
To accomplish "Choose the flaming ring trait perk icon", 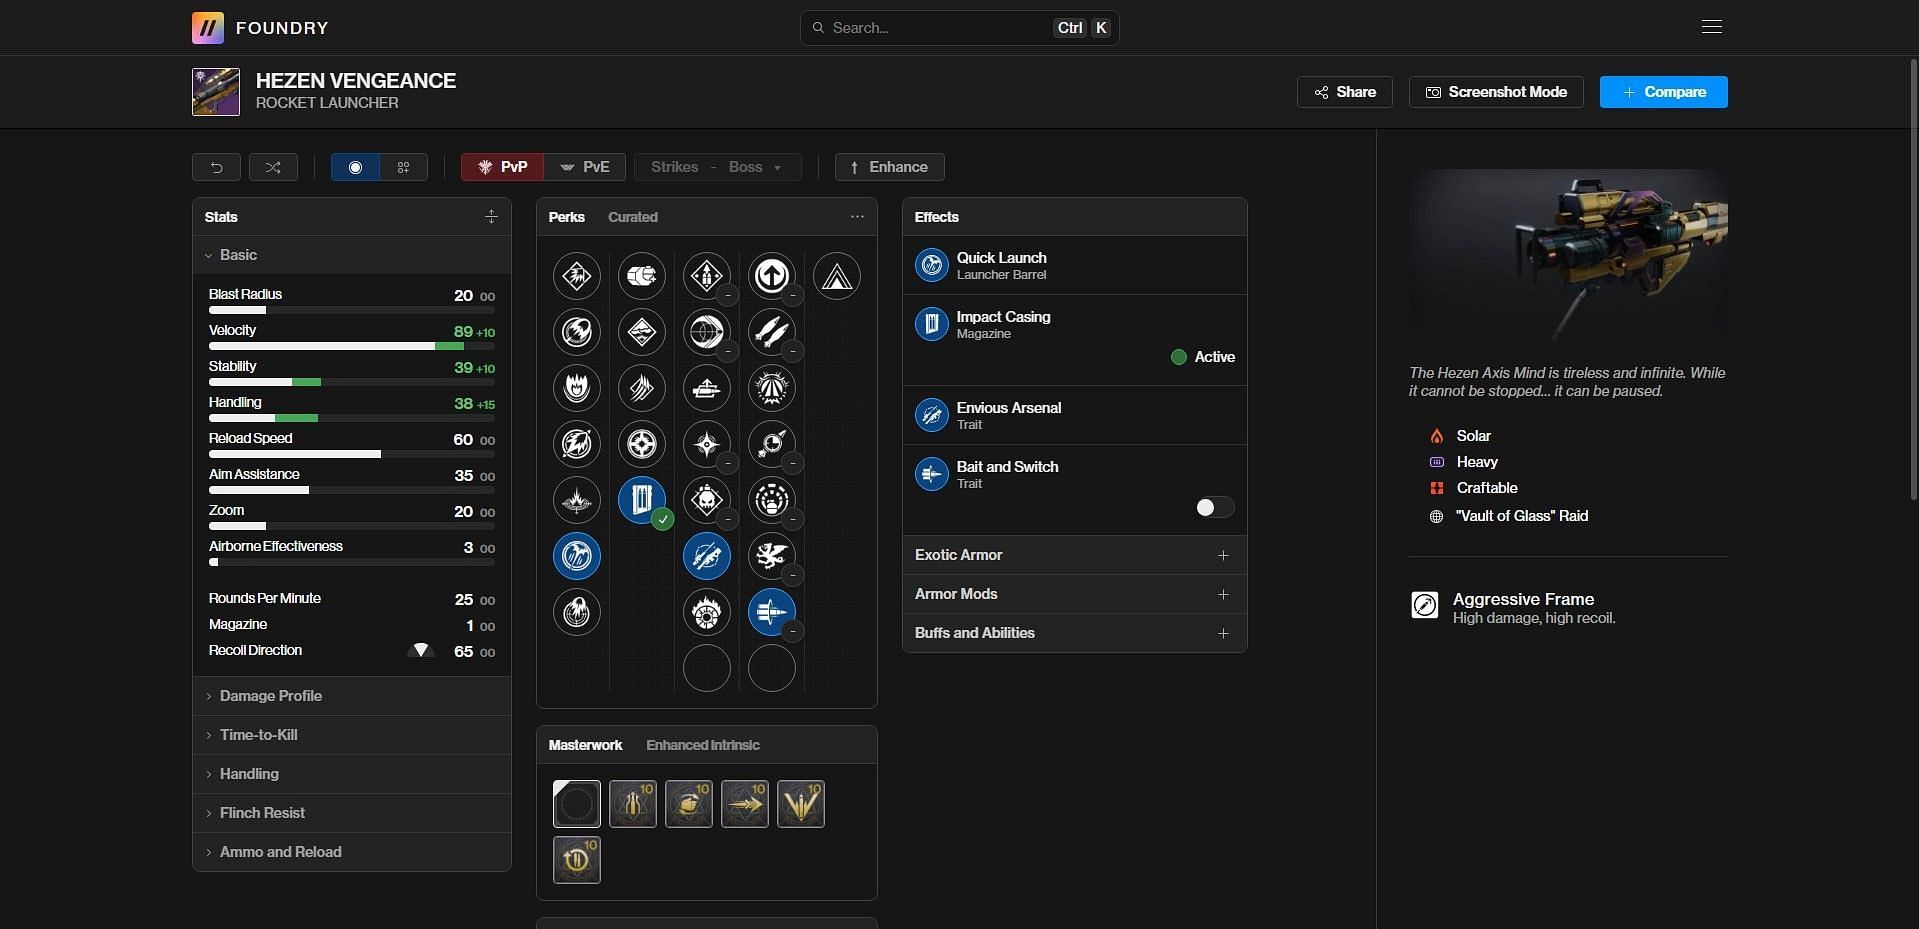I will 707,613.
